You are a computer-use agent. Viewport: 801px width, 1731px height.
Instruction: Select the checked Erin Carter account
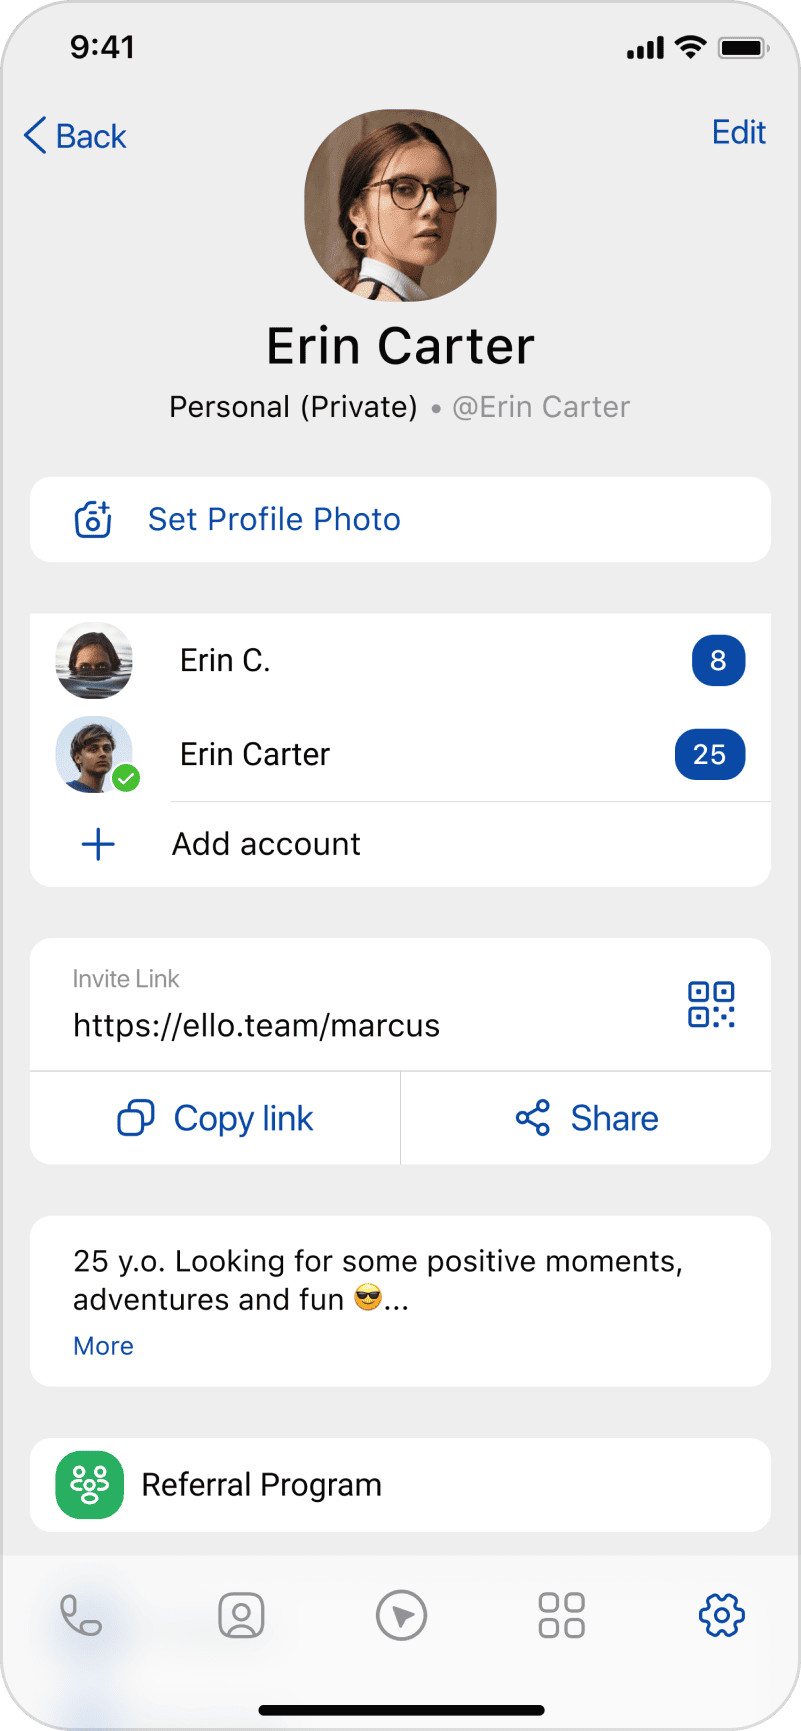tap(255, 754)
